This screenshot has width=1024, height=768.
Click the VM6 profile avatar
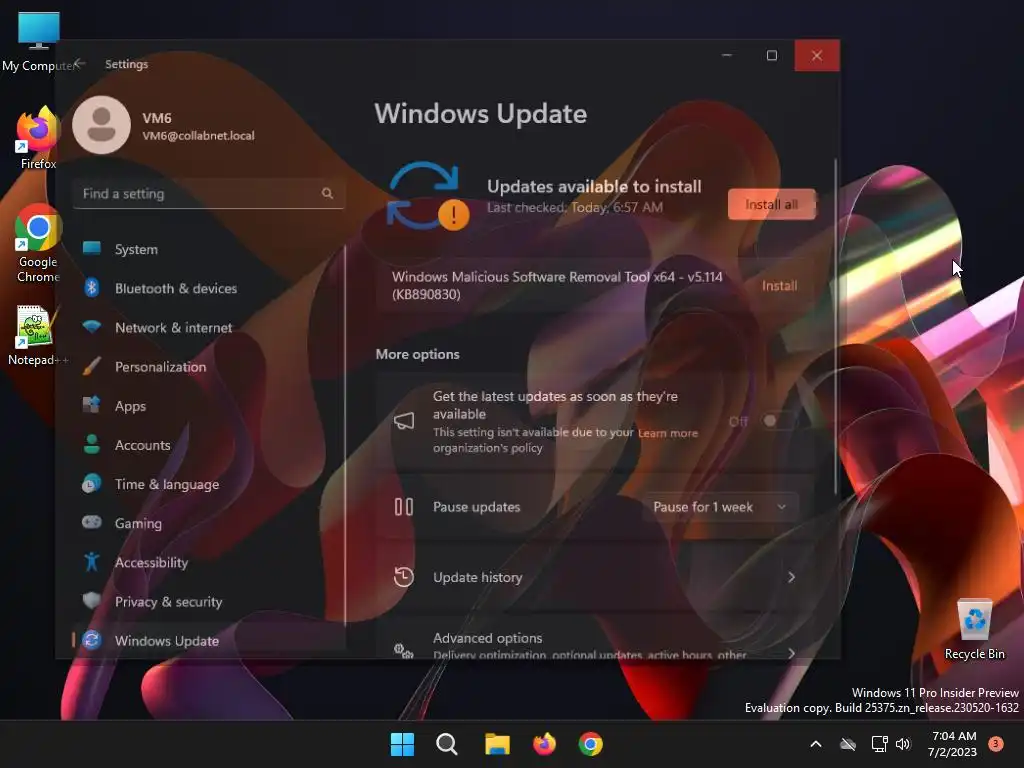[x=101, y=125]
